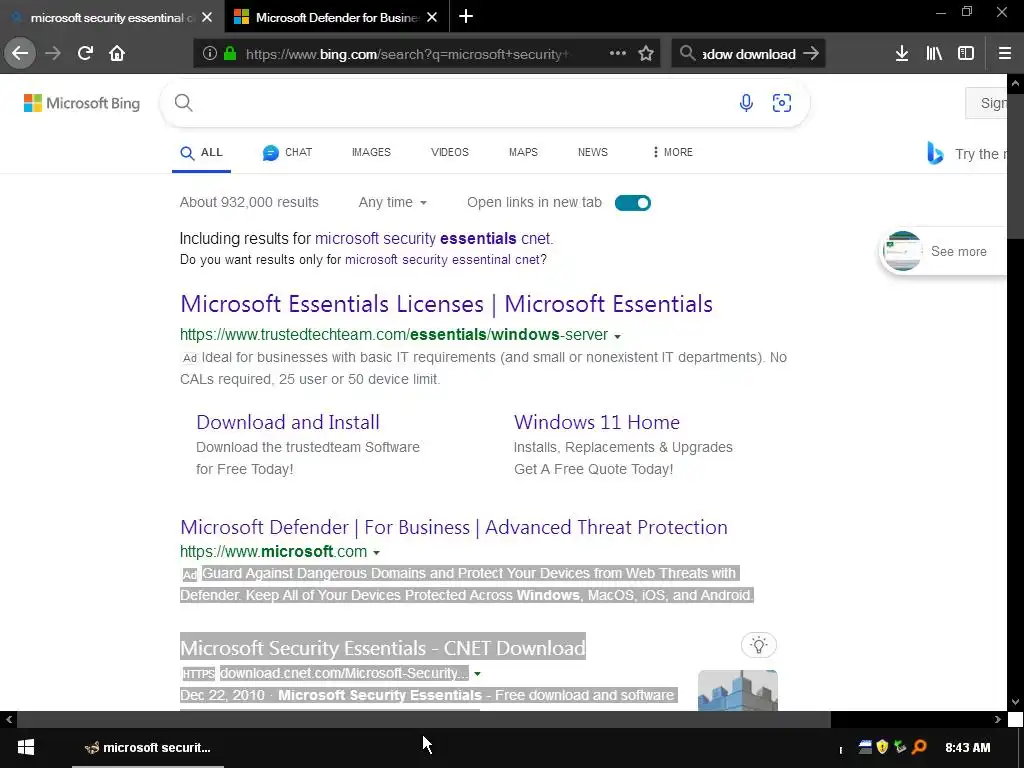Click the green padlock security icon
The image size is (1024, 768).
tap(230, 53)
